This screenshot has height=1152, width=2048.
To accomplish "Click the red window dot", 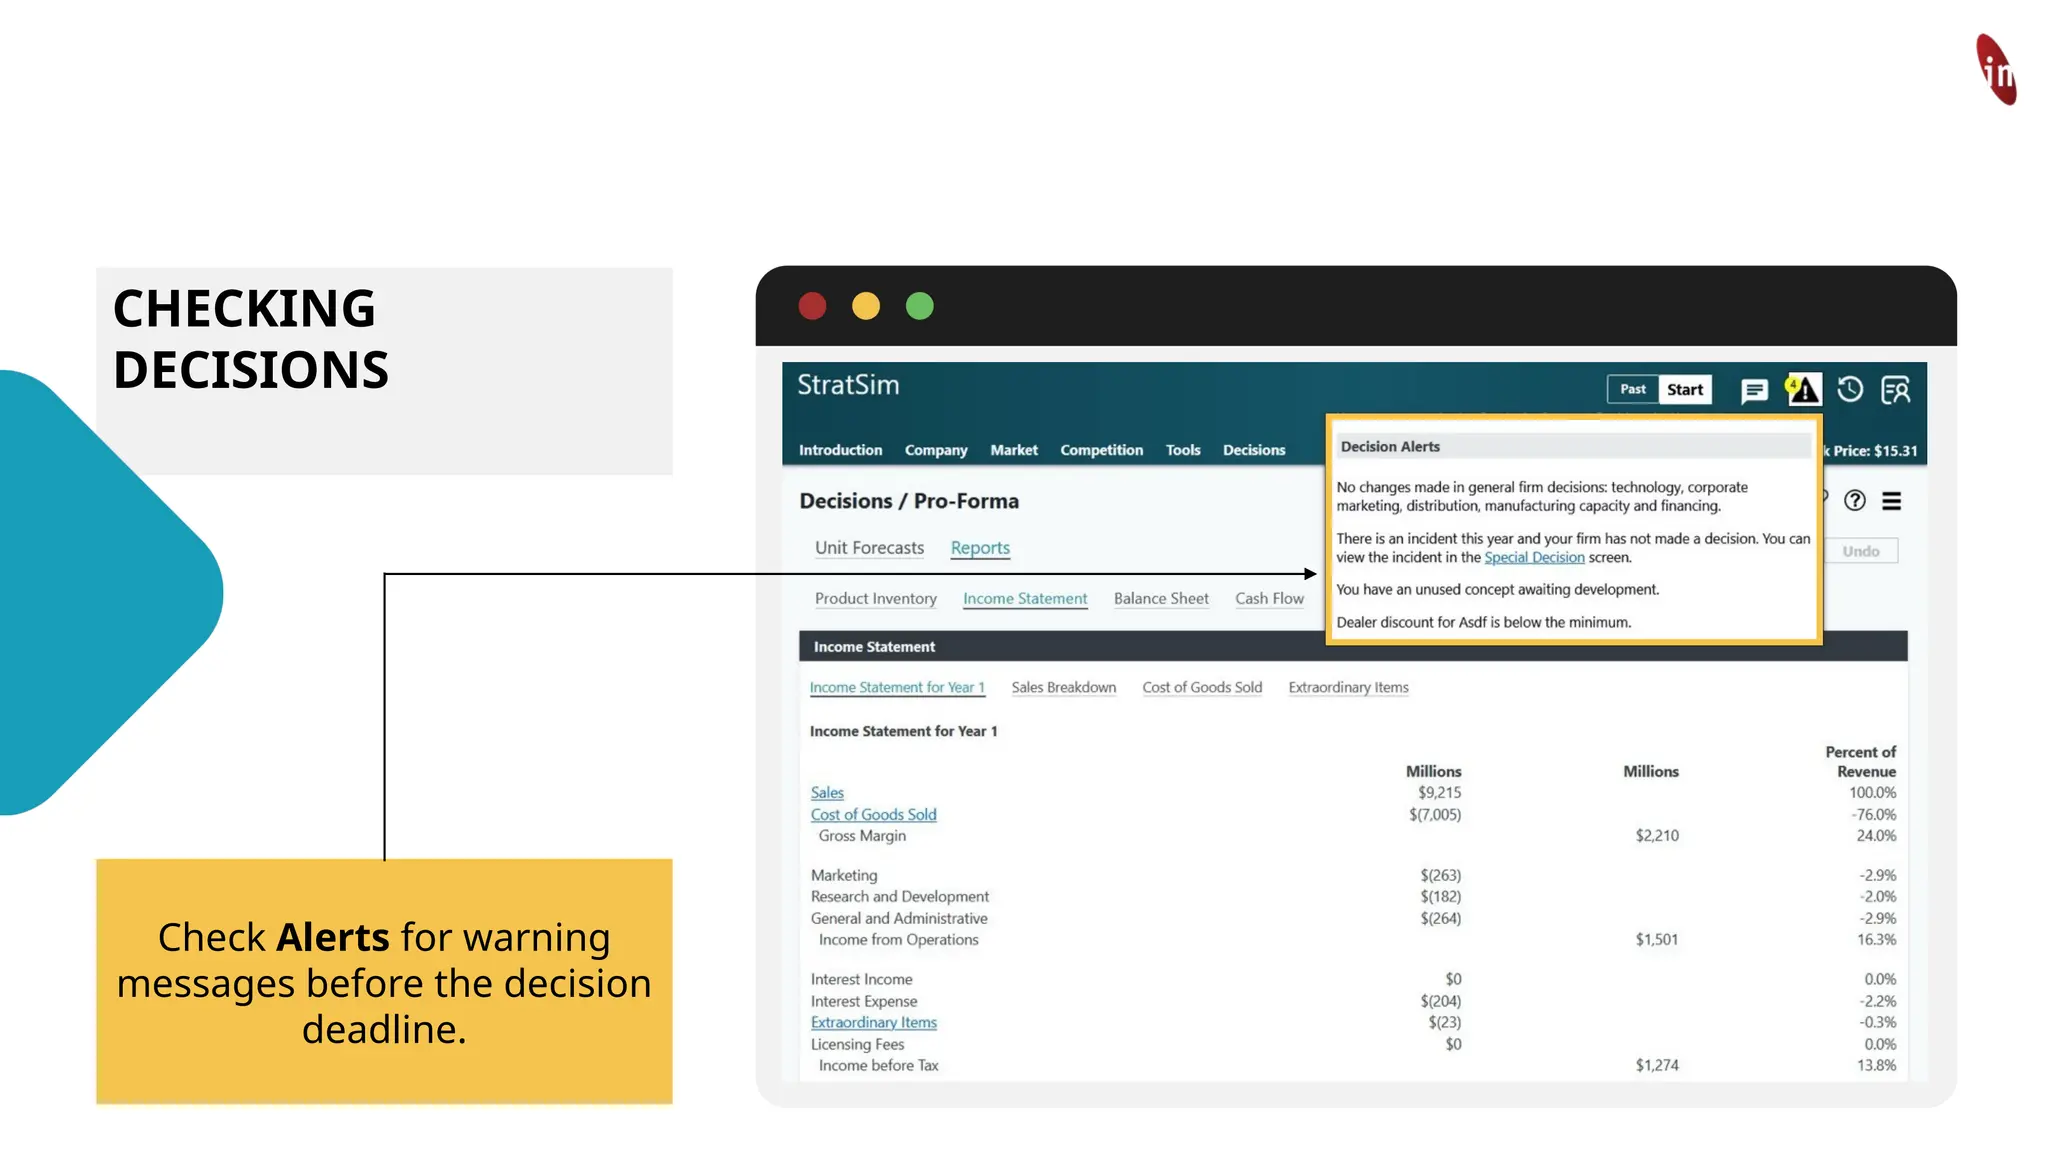I will 812,306.
